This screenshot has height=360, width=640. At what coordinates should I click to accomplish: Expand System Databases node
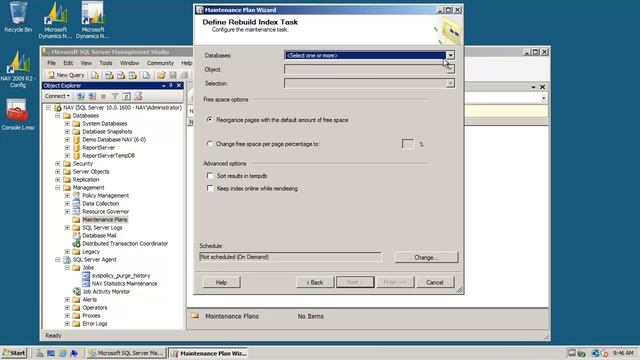pos(67,123)
